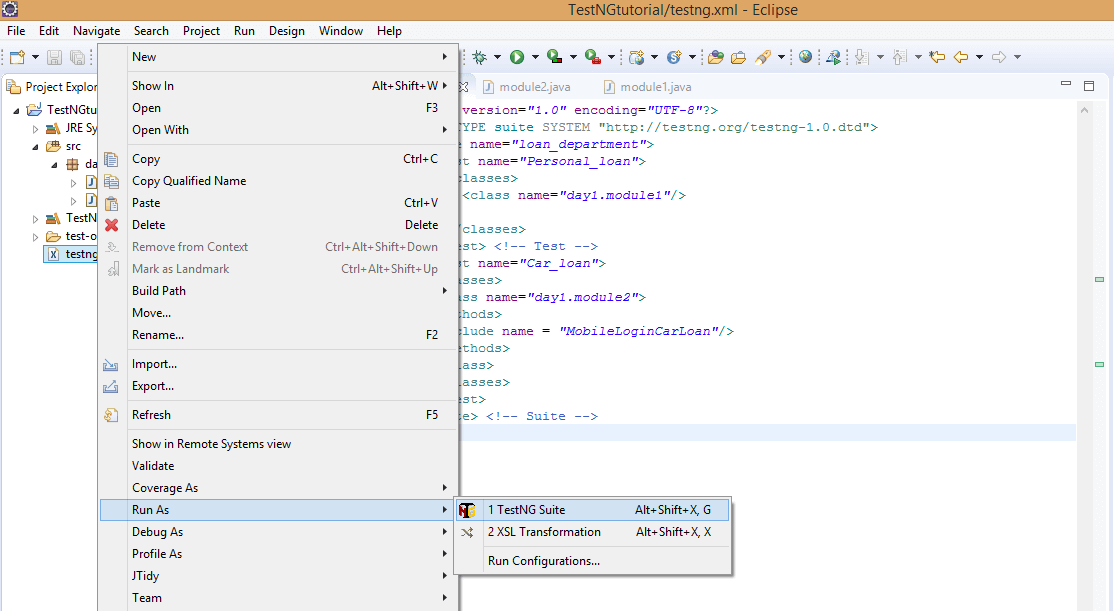Image resolution: width=1114 pixels, height=611 pixels.
Task: Open the Web Browser globe icon
Action: pos(805,57)
